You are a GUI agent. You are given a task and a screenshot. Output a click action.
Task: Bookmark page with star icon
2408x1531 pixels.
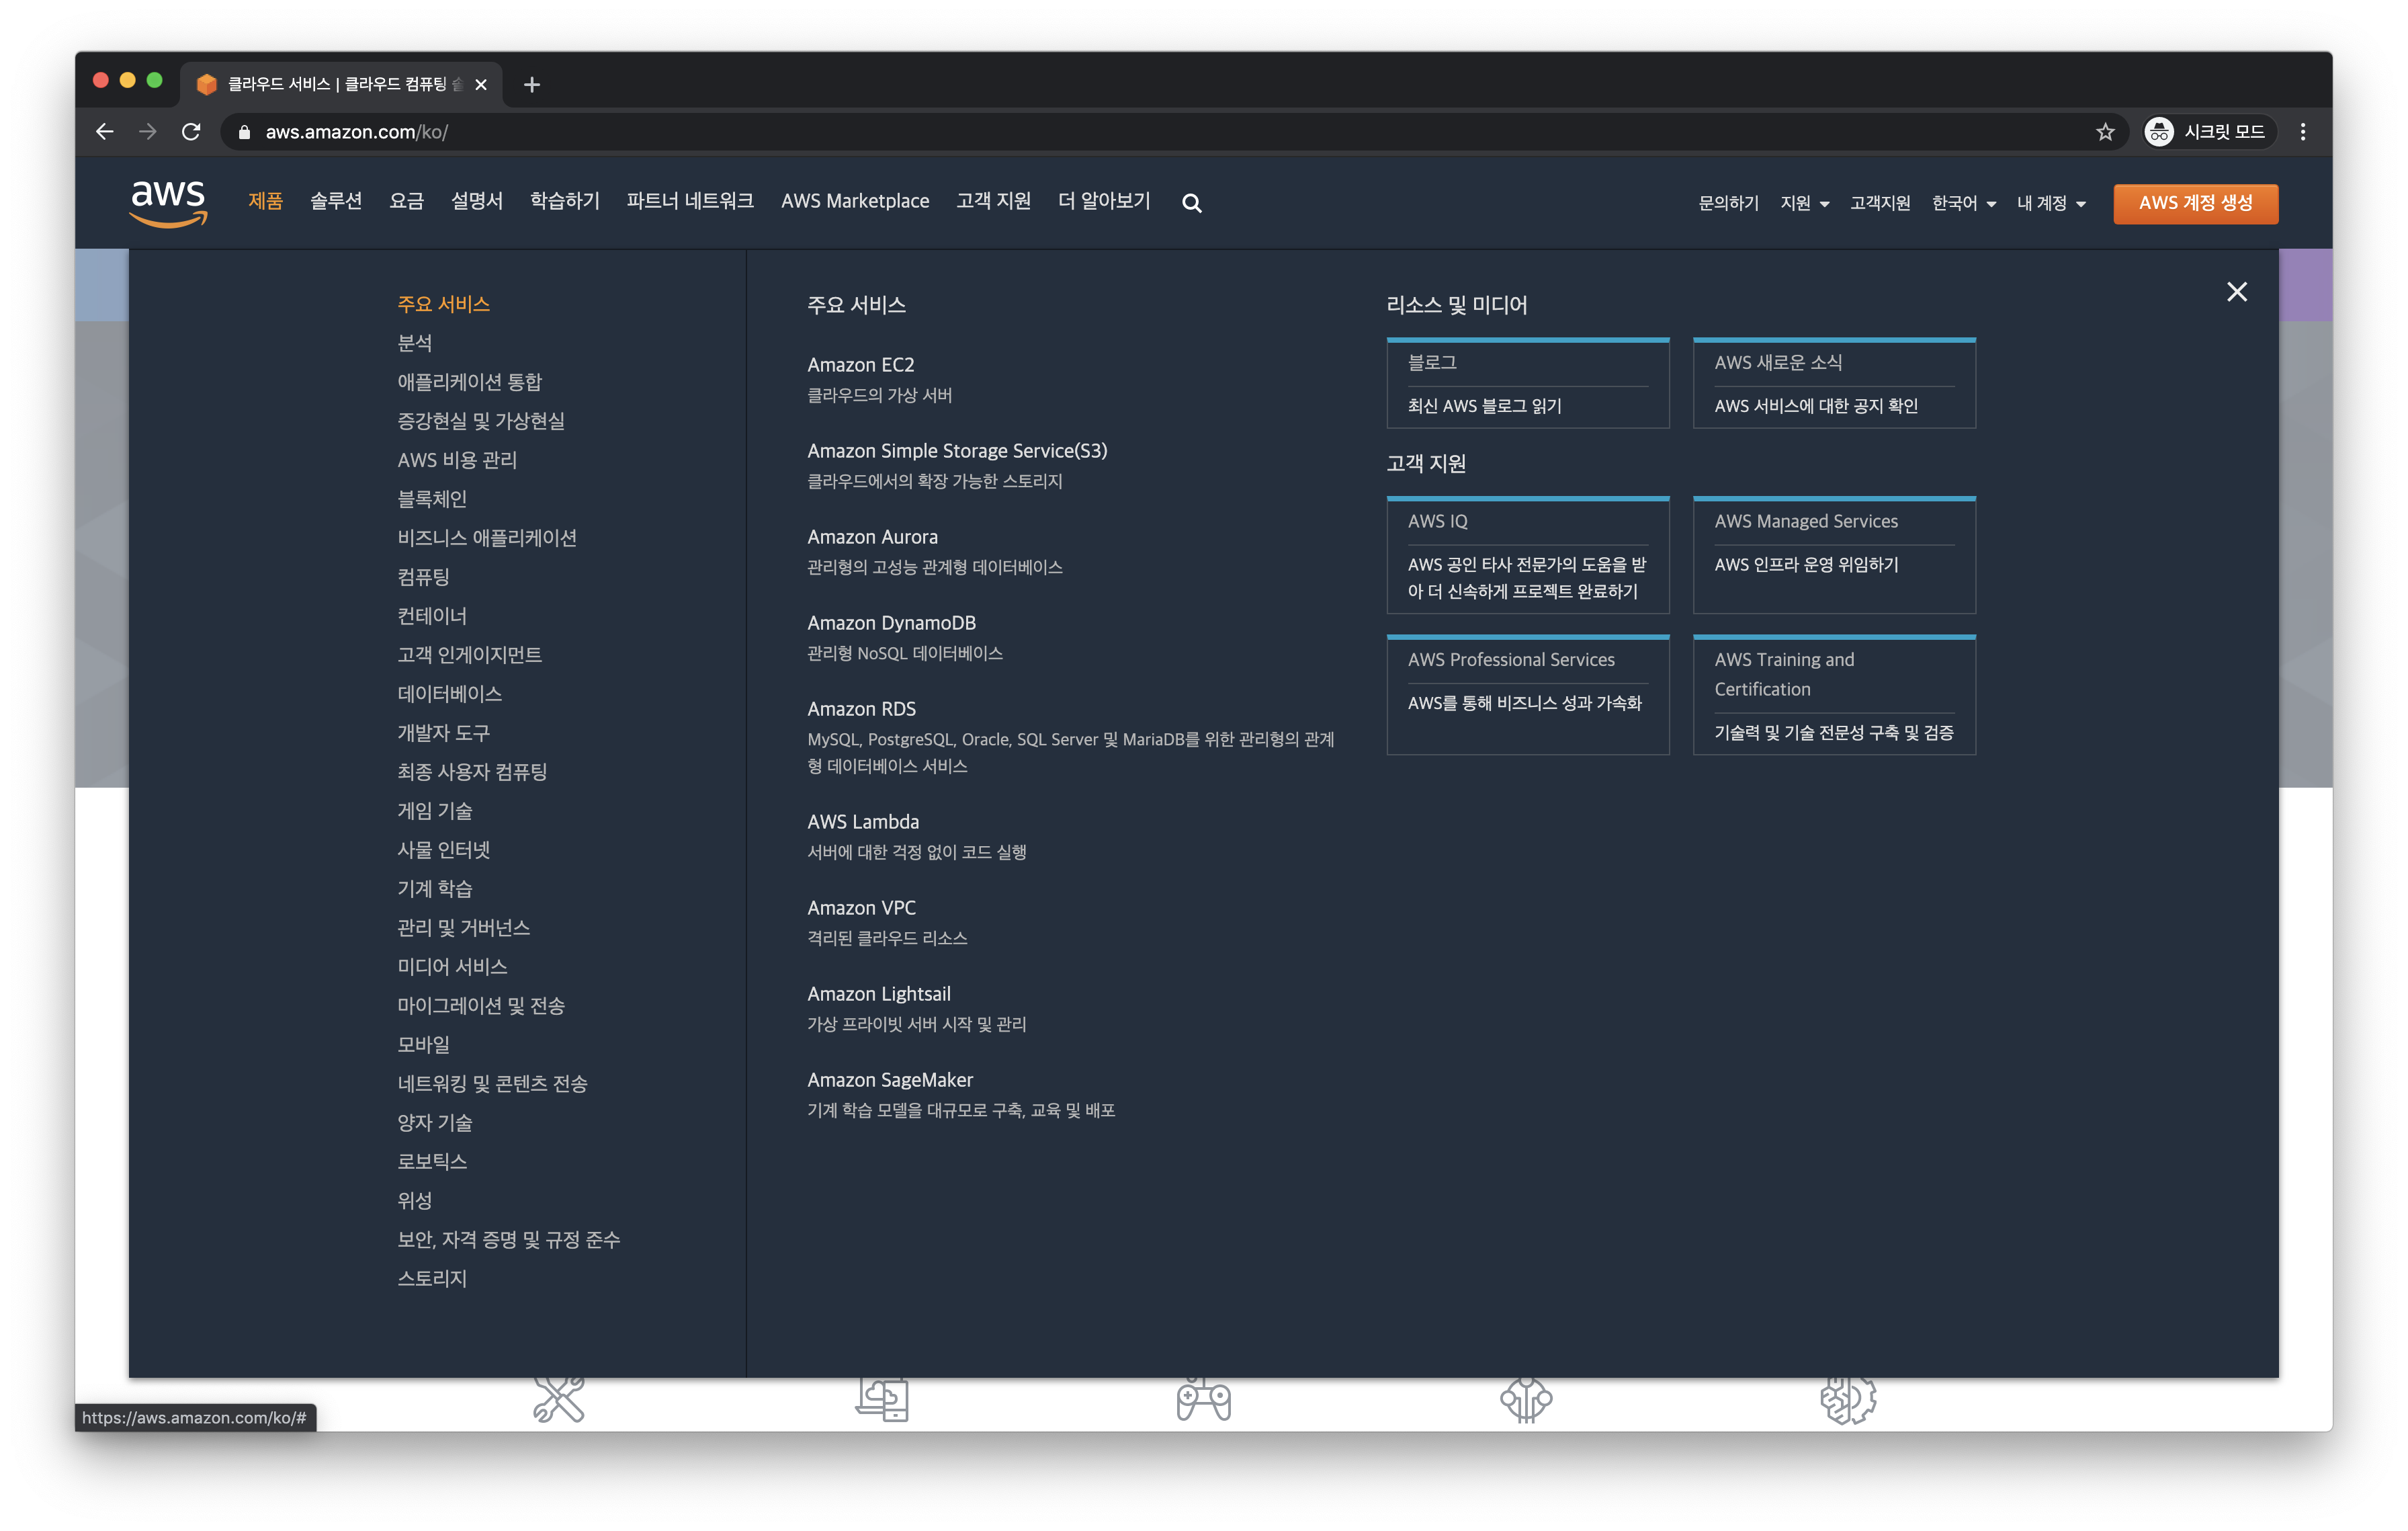coord(2105,132)
